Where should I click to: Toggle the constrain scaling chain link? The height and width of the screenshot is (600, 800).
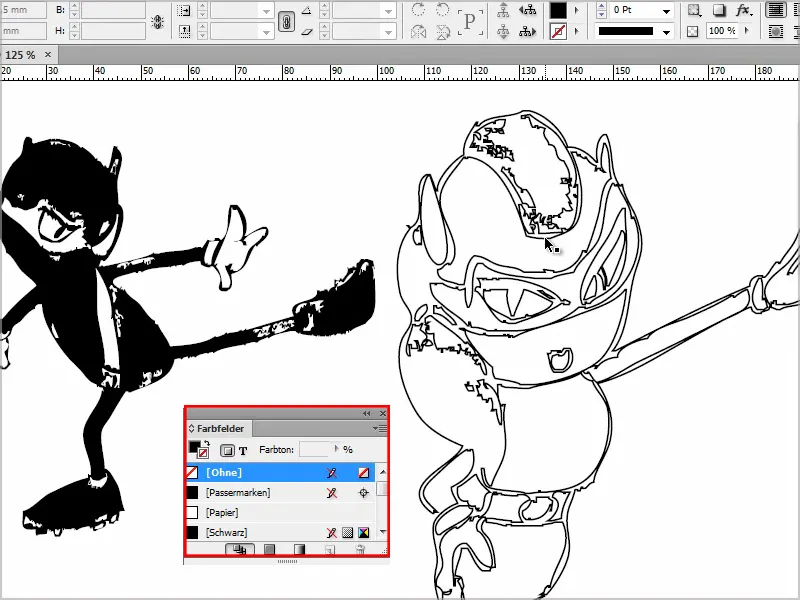[x=286, y=21]
